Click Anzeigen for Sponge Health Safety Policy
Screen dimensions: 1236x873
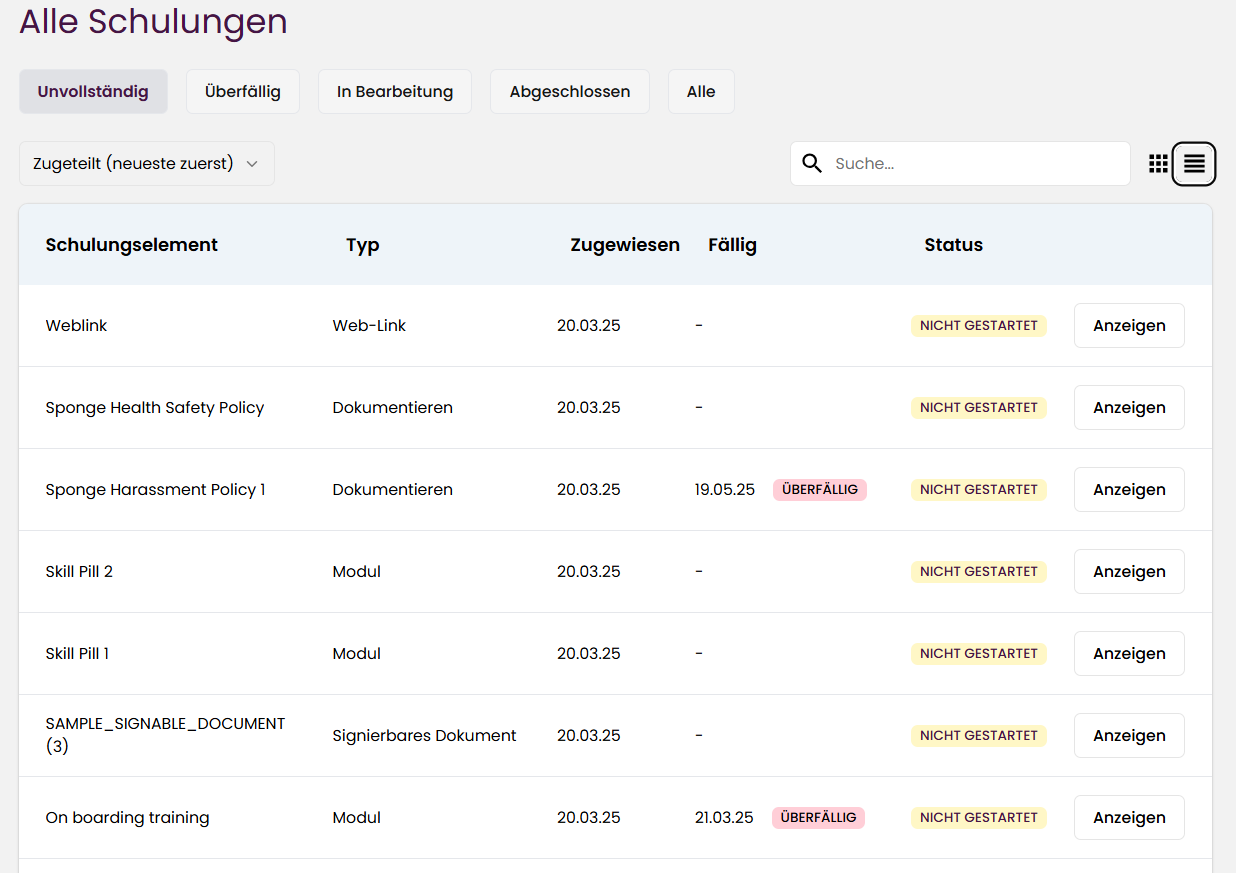point(1129,407)
